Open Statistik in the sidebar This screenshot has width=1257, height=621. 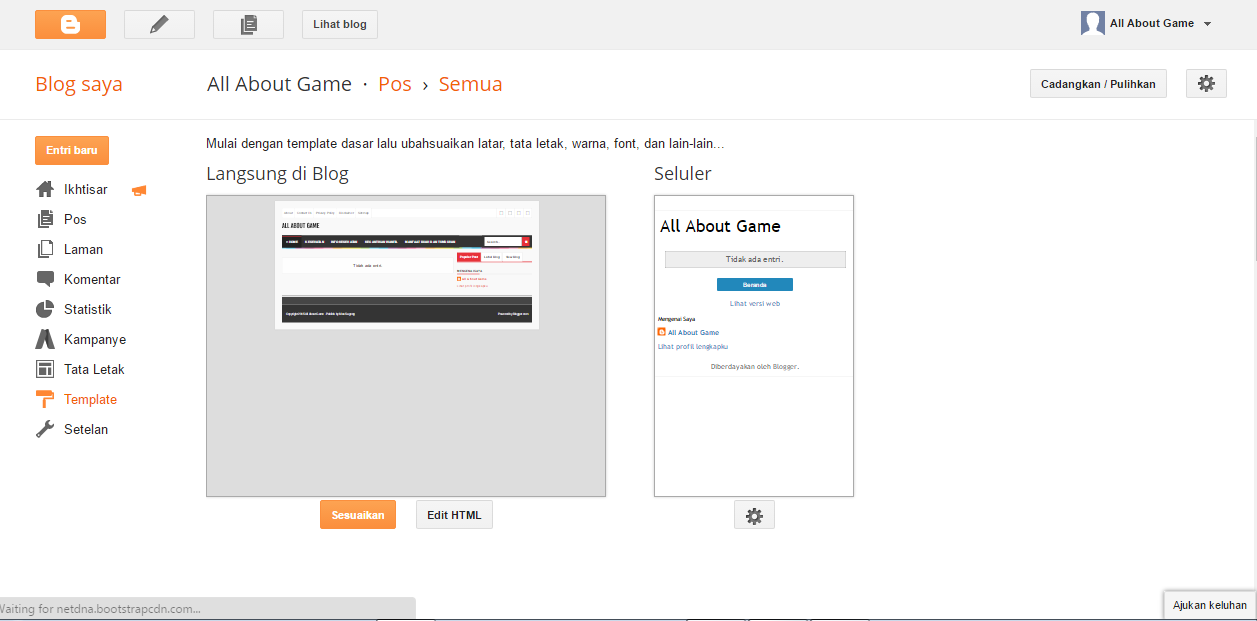[x=88, y=309]
